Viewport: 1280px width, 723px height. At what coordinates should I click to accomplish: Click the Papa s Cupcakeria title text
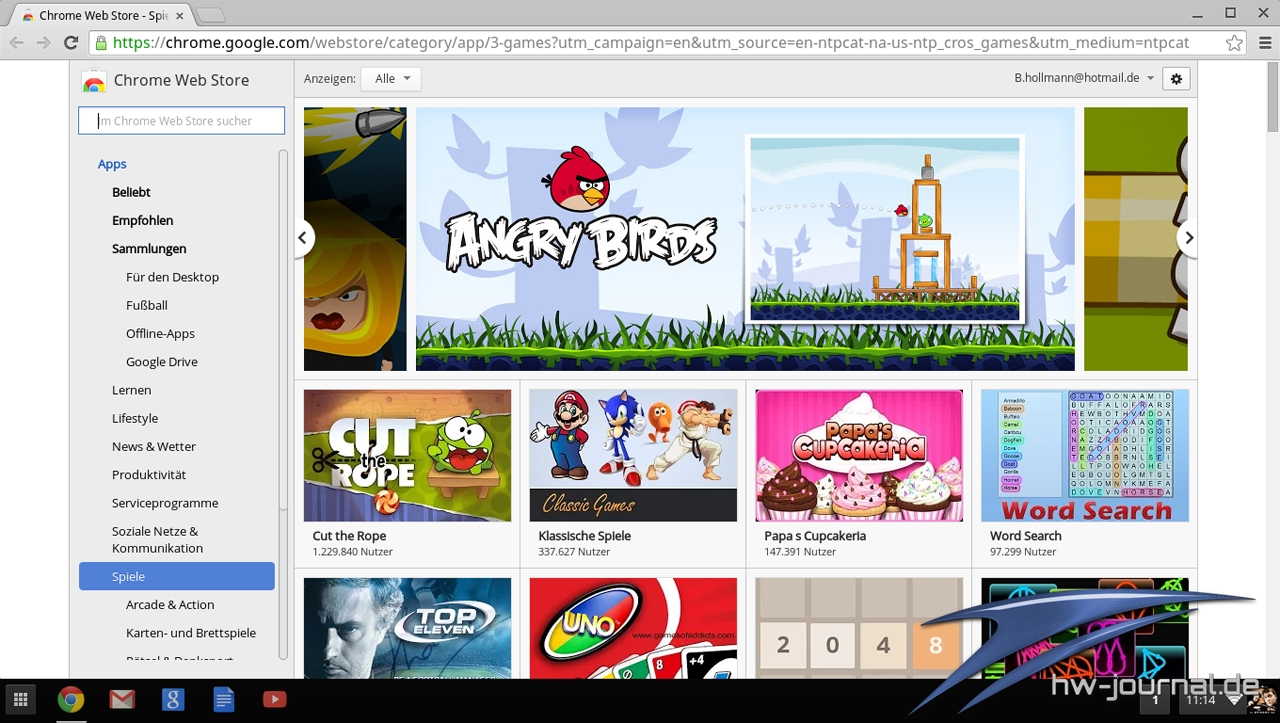point(815,536)
